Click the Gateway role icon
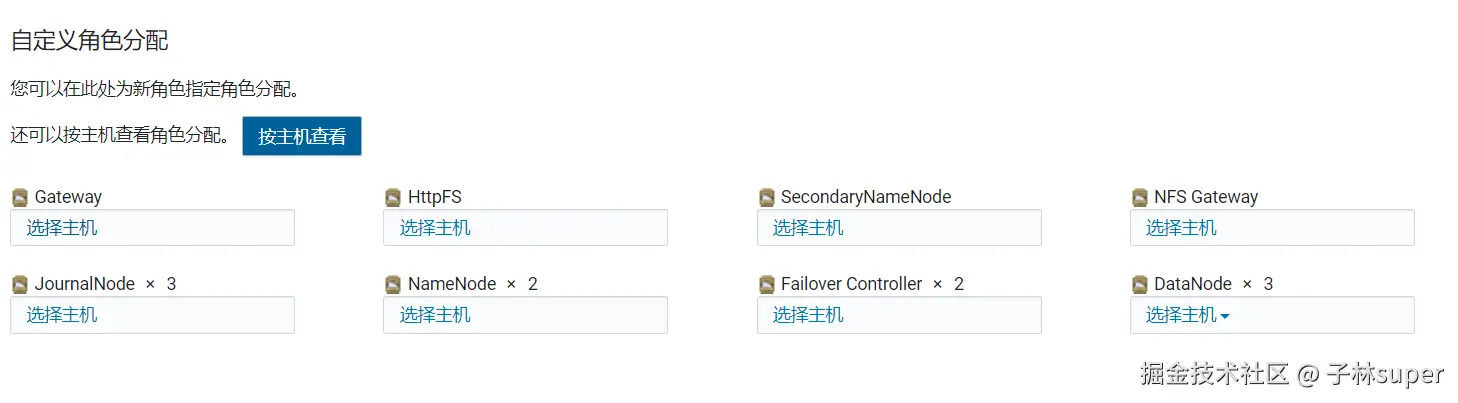 pyautogui.click(x=20, y=198)
